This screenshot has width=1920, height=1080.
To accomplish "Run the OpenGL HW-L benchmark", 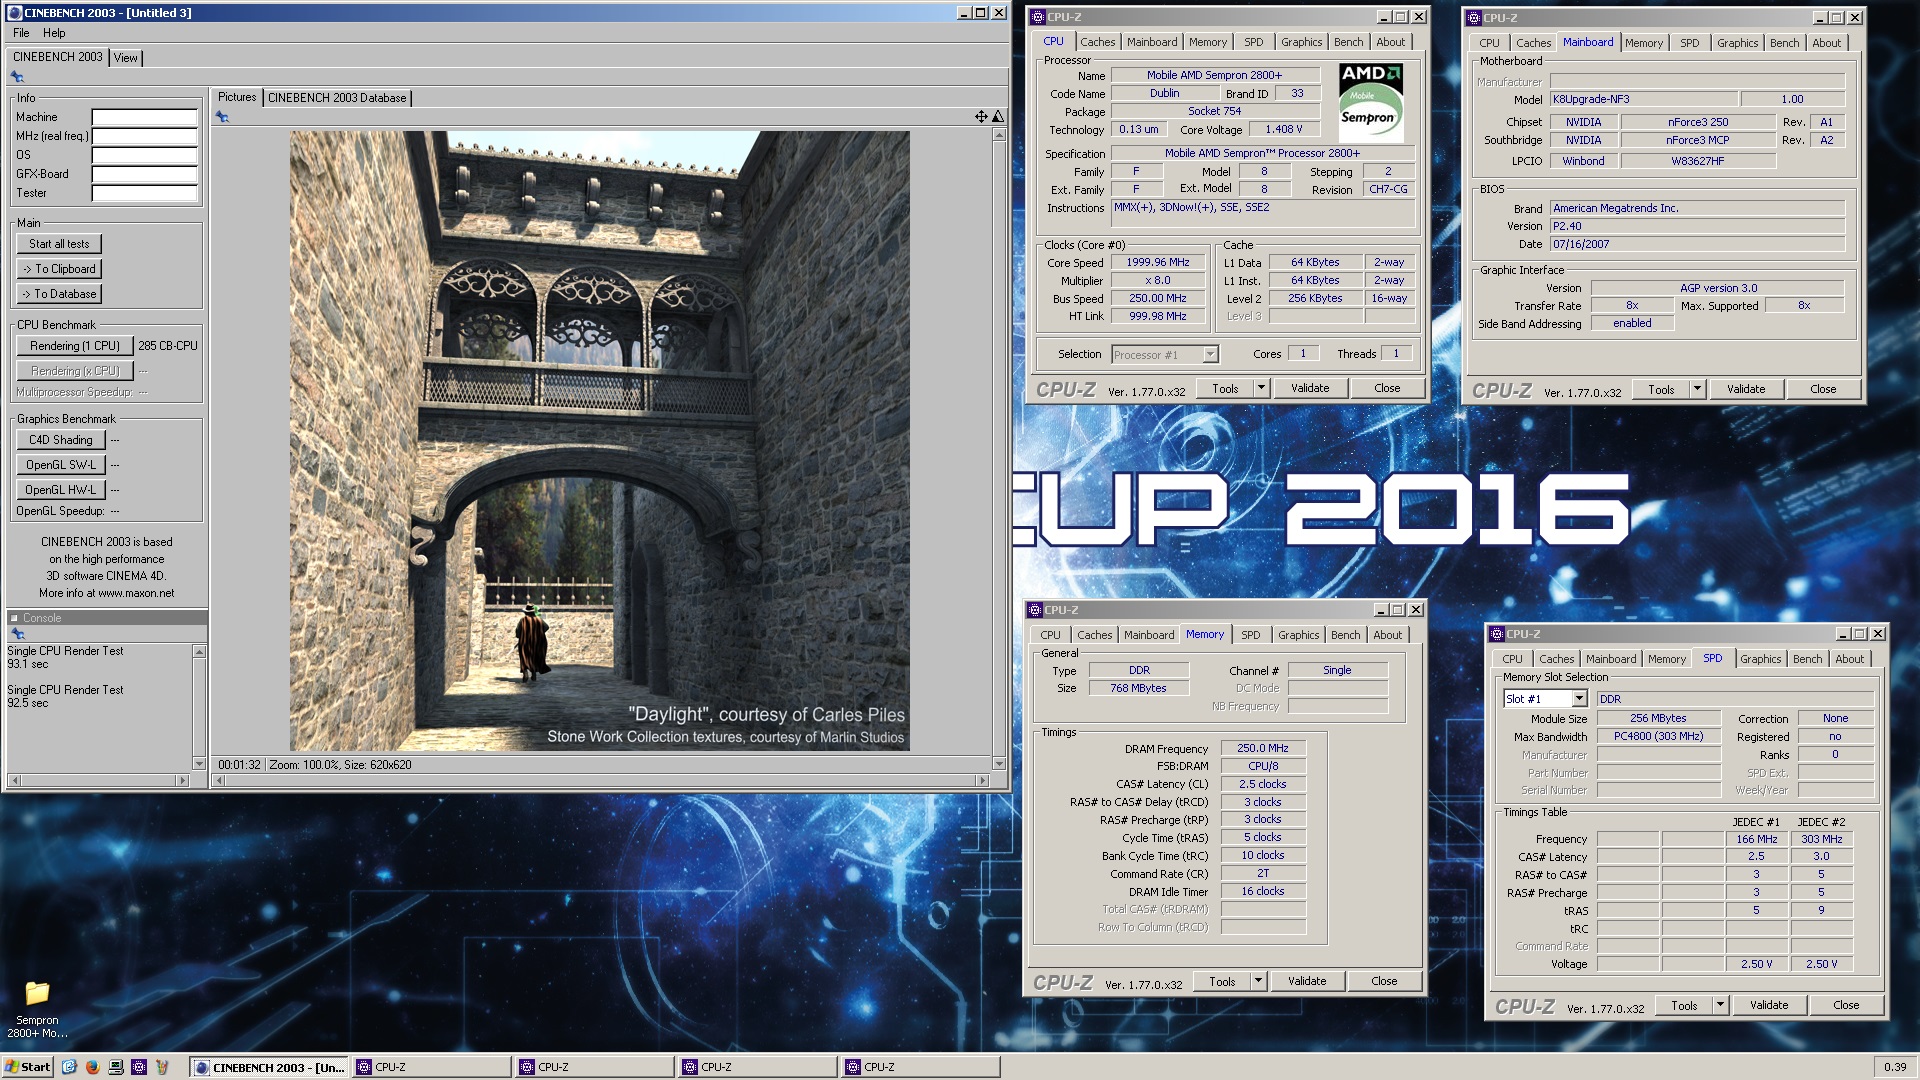I will click(60, 490).
